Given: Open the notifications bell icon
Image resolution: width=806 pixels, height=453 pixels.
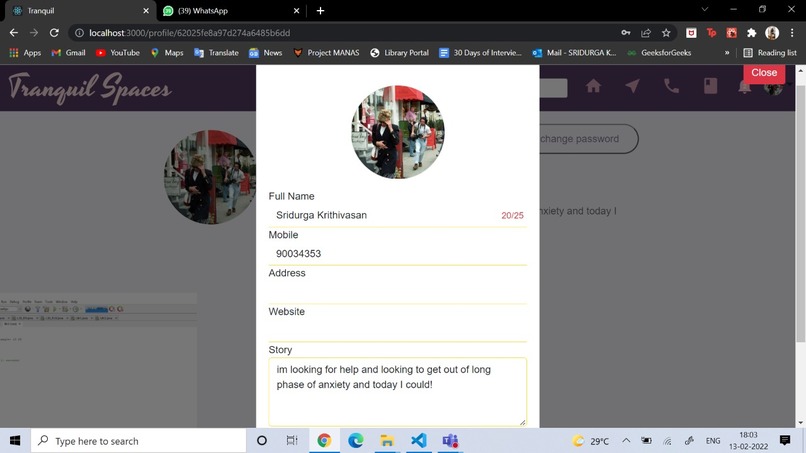Looking at the screenshot, I should pyautogui.click(x=744, y=88).
